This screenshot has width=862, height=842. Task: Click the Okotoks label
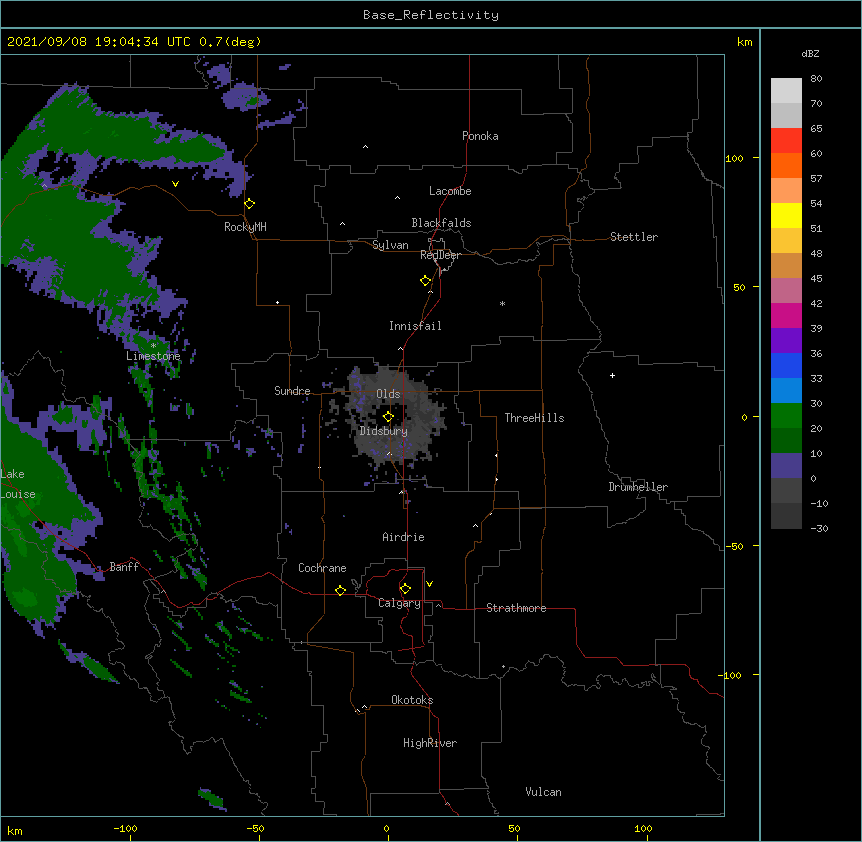[412, 700]
